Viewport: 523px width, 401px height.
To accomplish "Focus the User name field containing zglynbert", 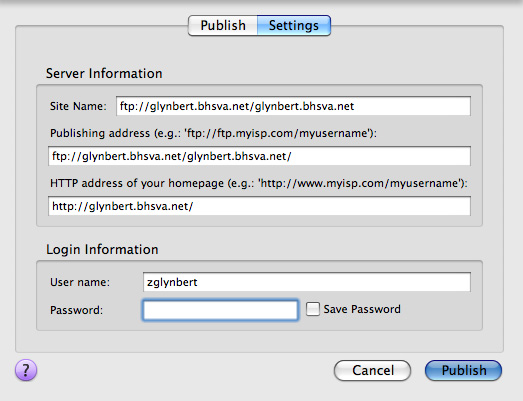I will point(307,282).
